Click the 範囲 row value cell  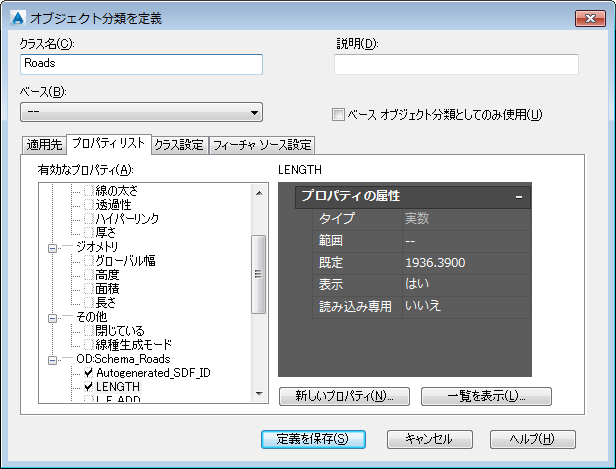point(466,241)
